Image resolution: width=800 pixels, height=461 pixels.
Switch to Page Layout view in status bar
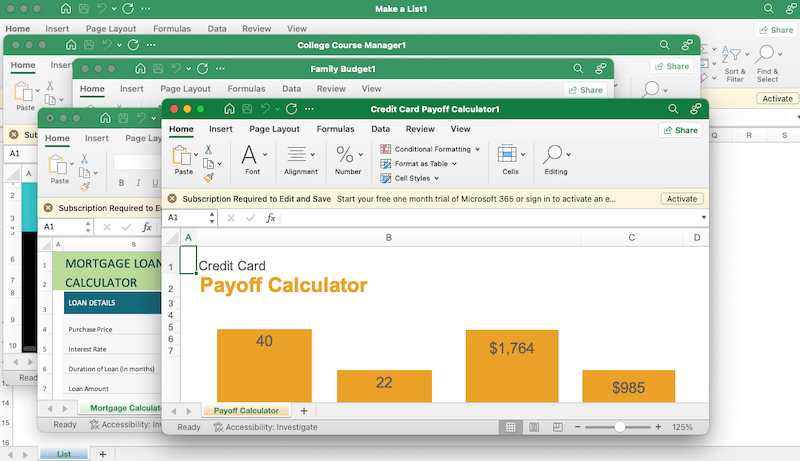[533, 427]
